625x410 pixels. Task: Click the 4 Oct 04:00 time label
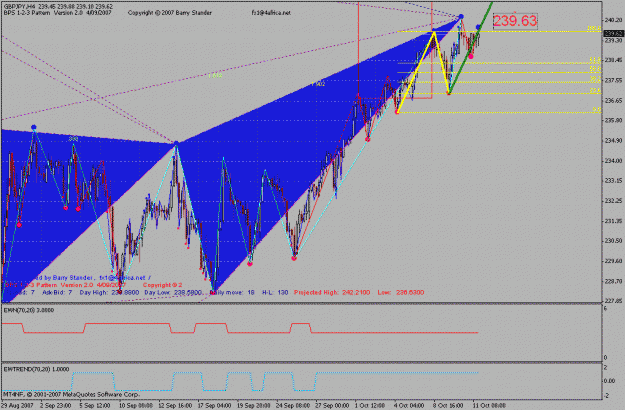click(x=409, y=406)
